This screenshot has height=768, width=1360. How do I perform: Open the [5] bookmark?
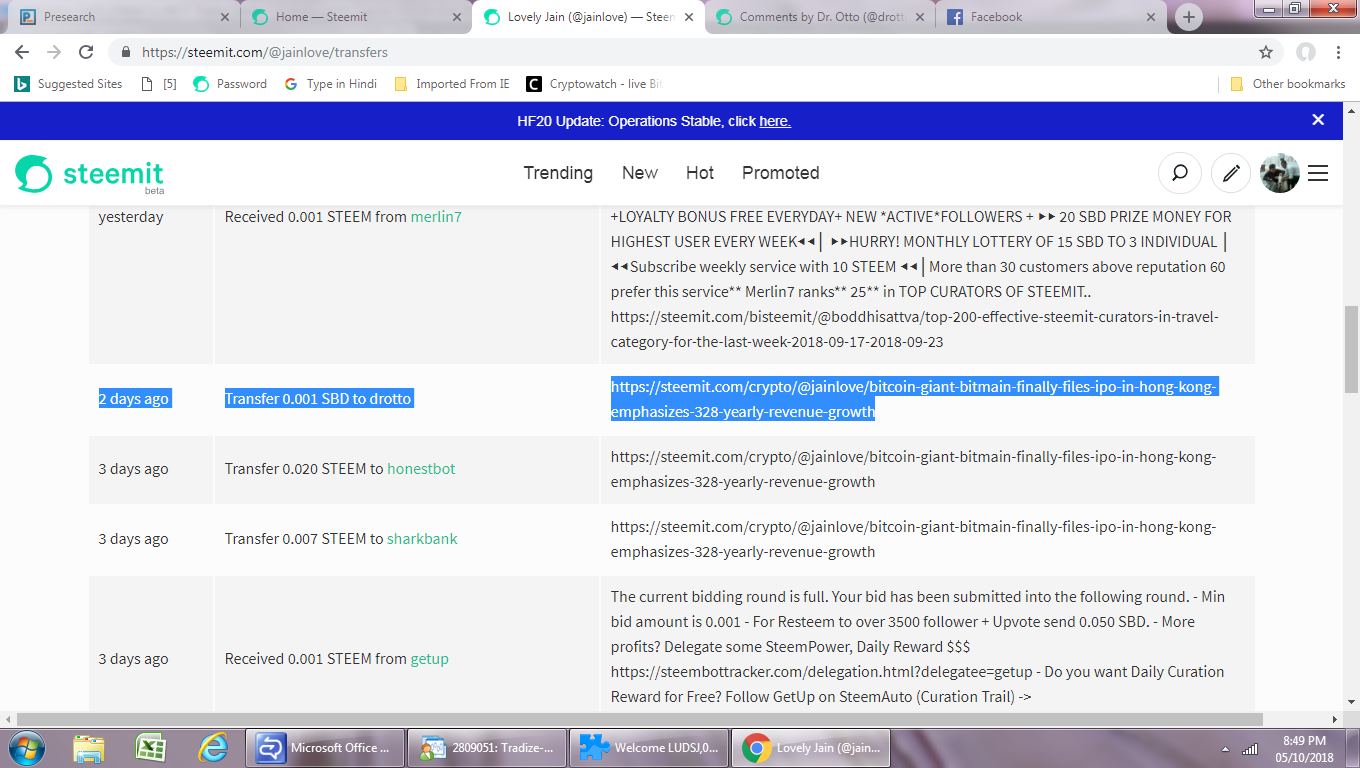[x=158, y=84]
